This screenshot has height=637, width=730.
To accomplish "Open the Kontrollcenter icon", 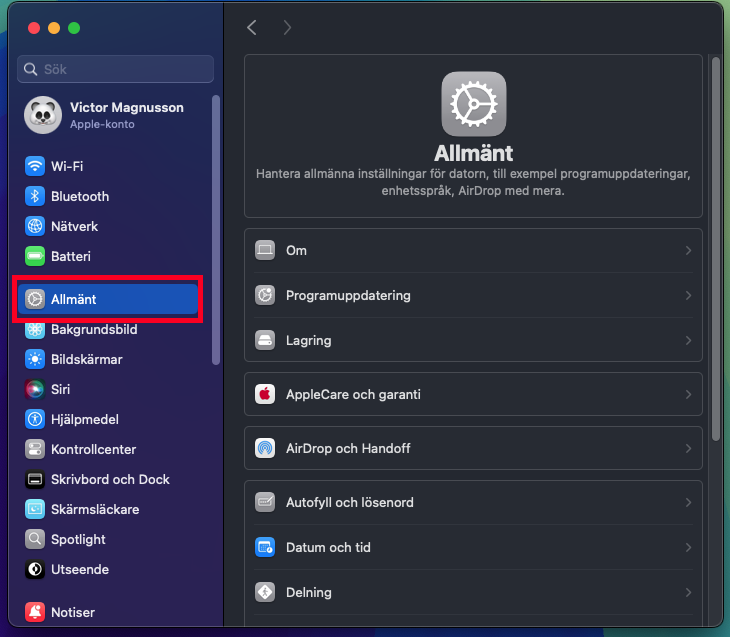I will tap(35, 449).
